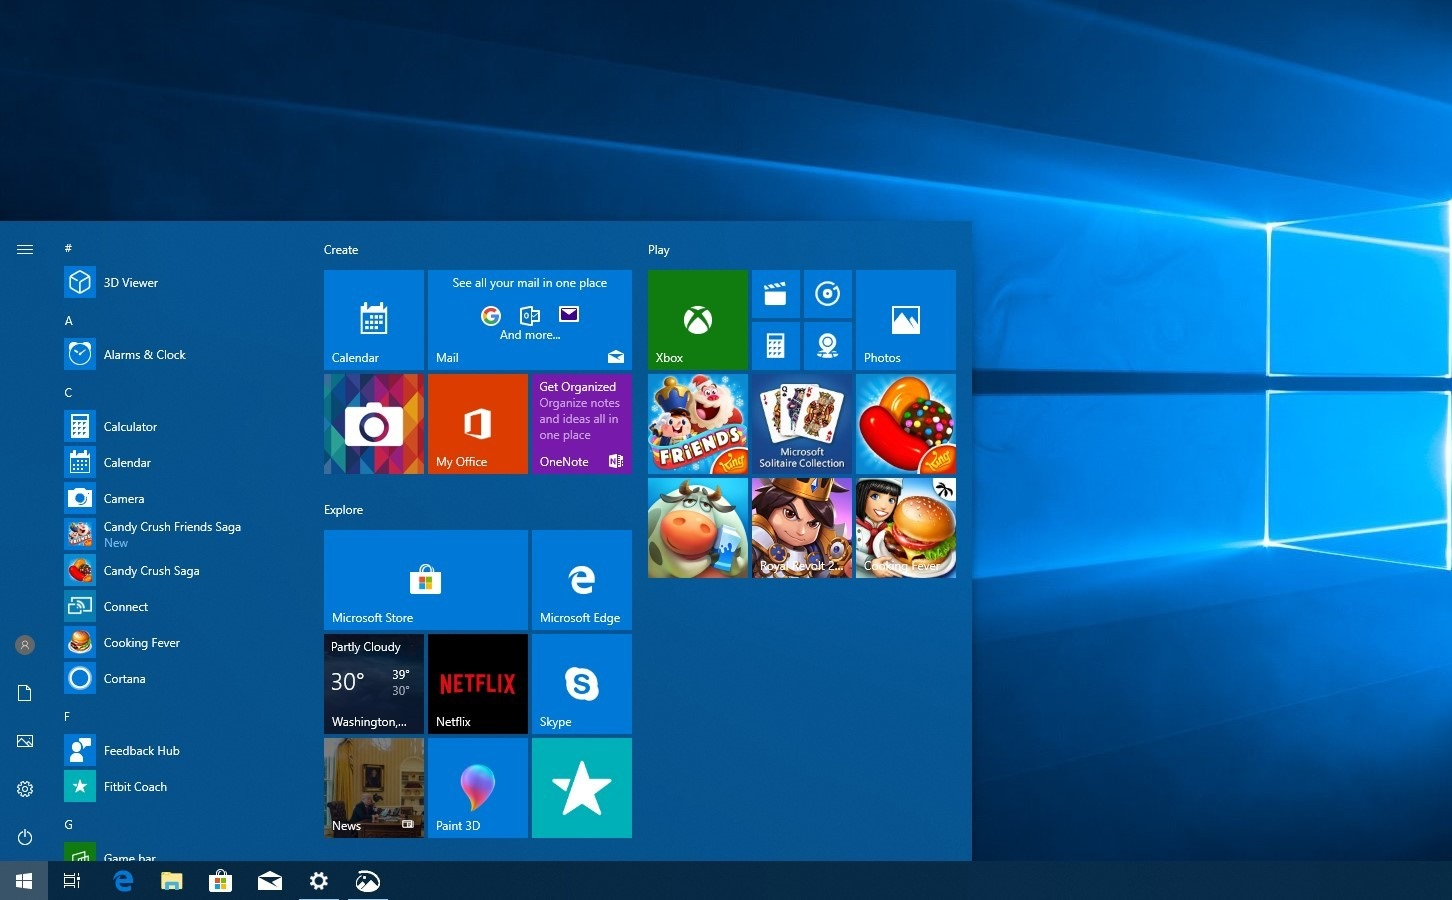Screen dimensions: 1452x900
Task: Open the Mail live tile
Action: coord(530,320)
